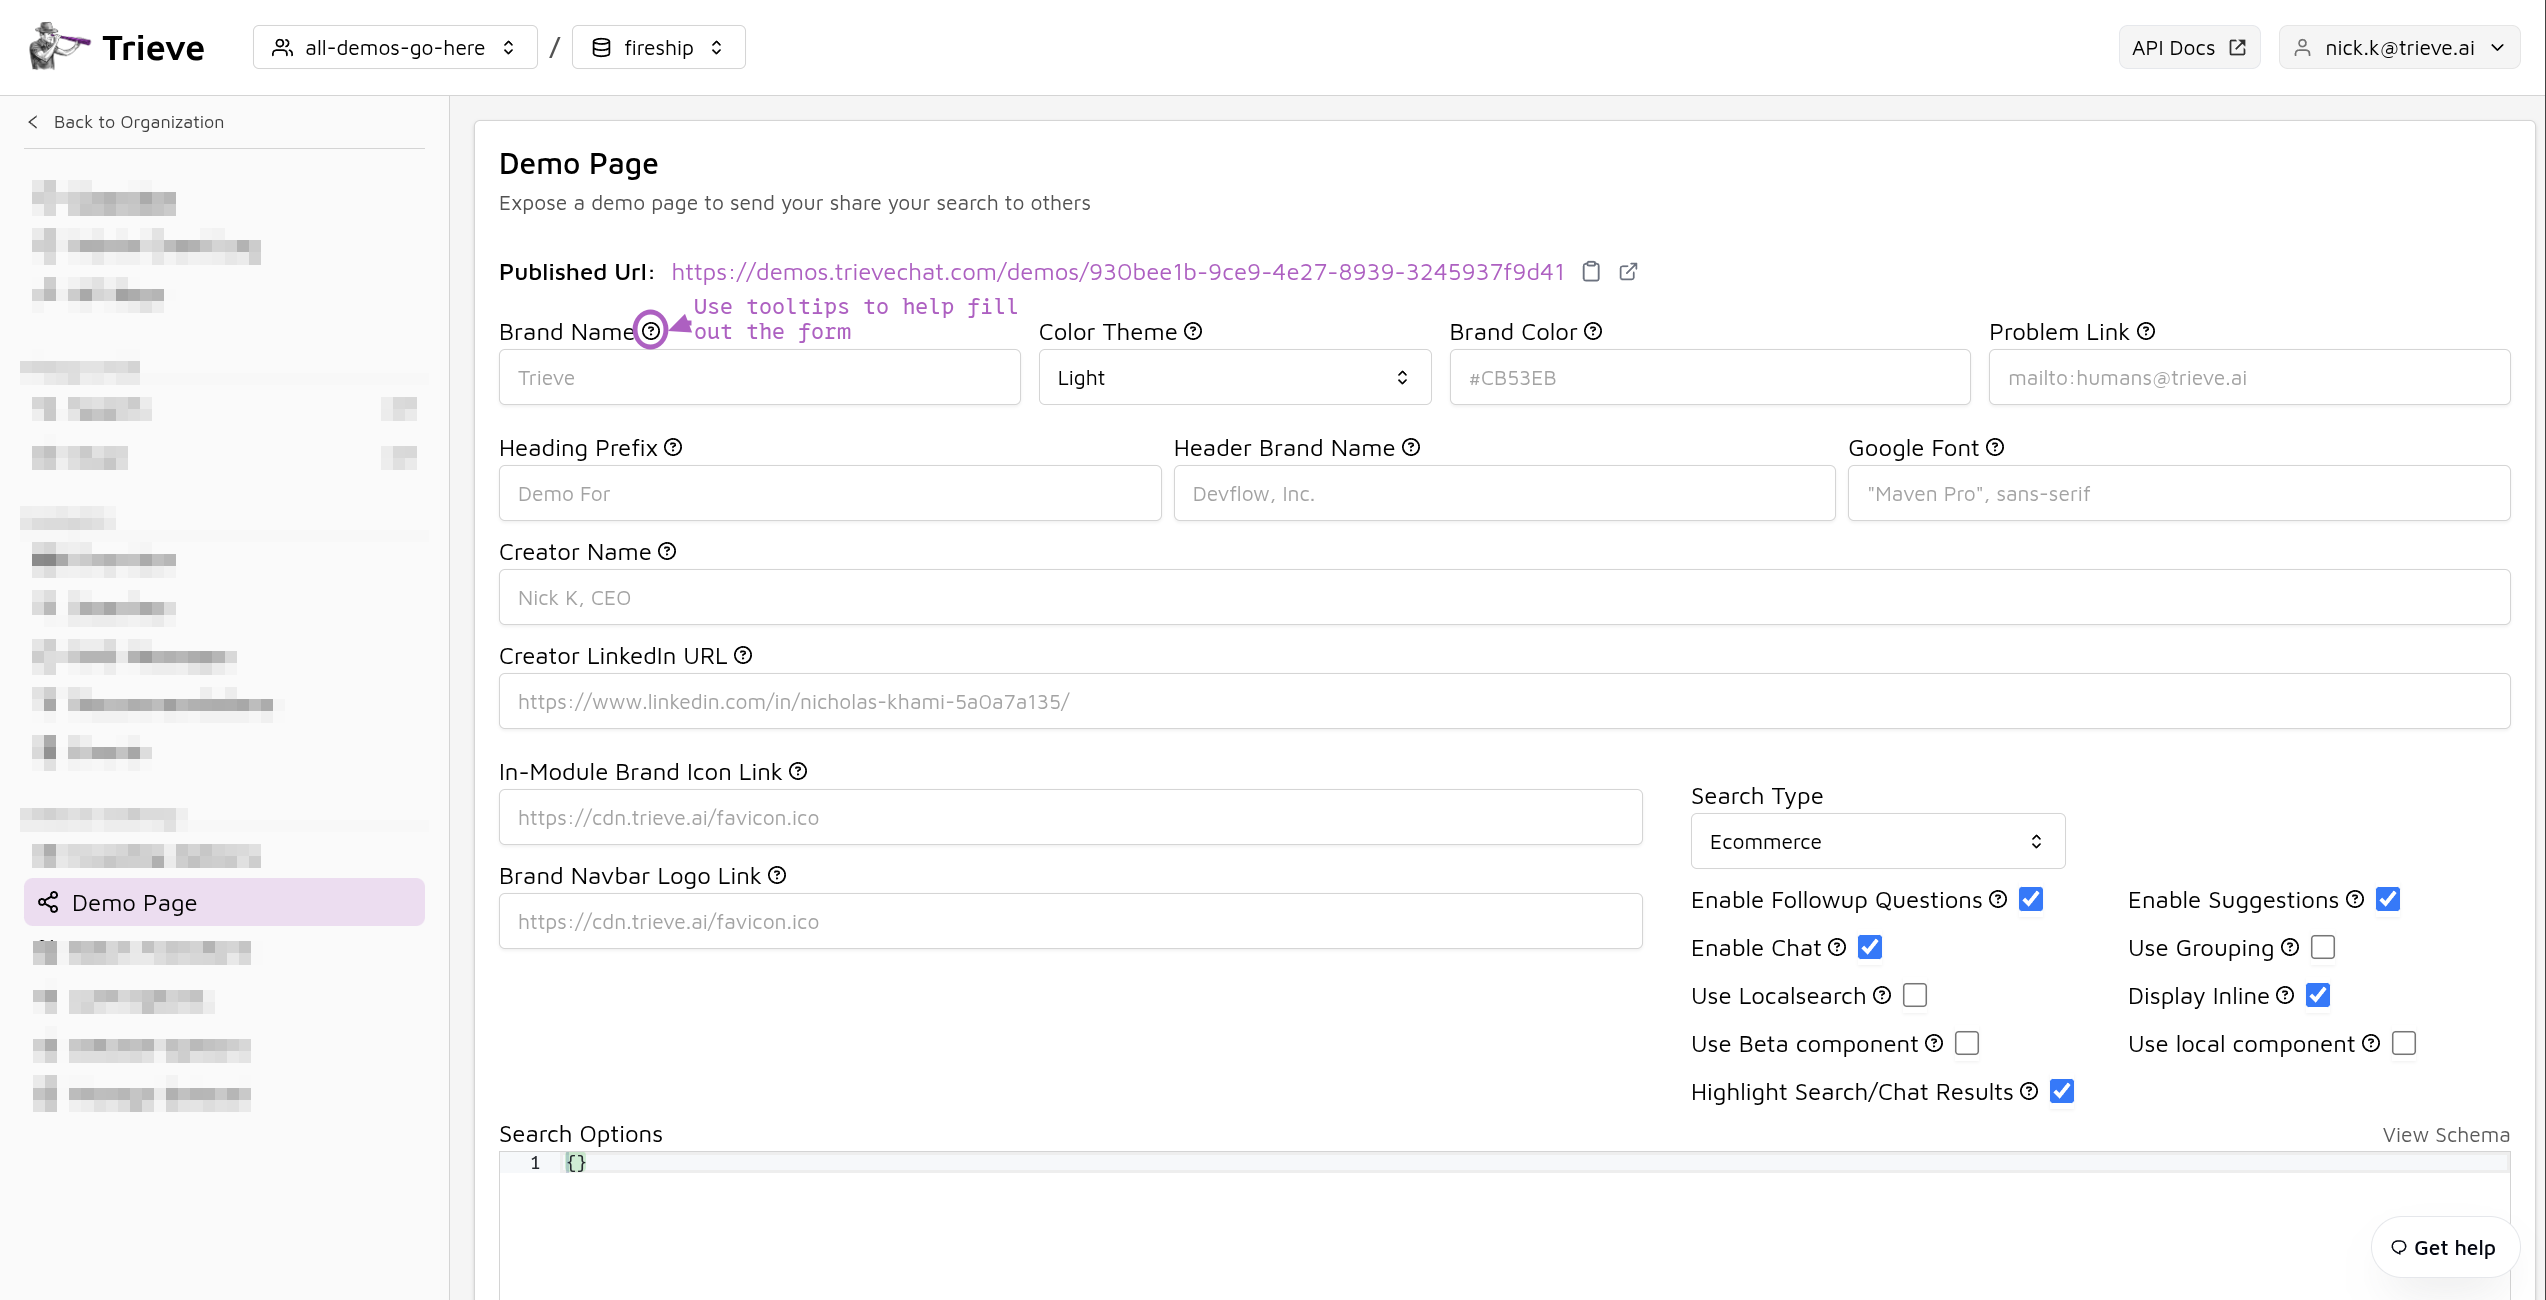This screenshot has width=2546, height=1300.
Task: Show the Color Theme tooltip help icon
Action: 1193,331
